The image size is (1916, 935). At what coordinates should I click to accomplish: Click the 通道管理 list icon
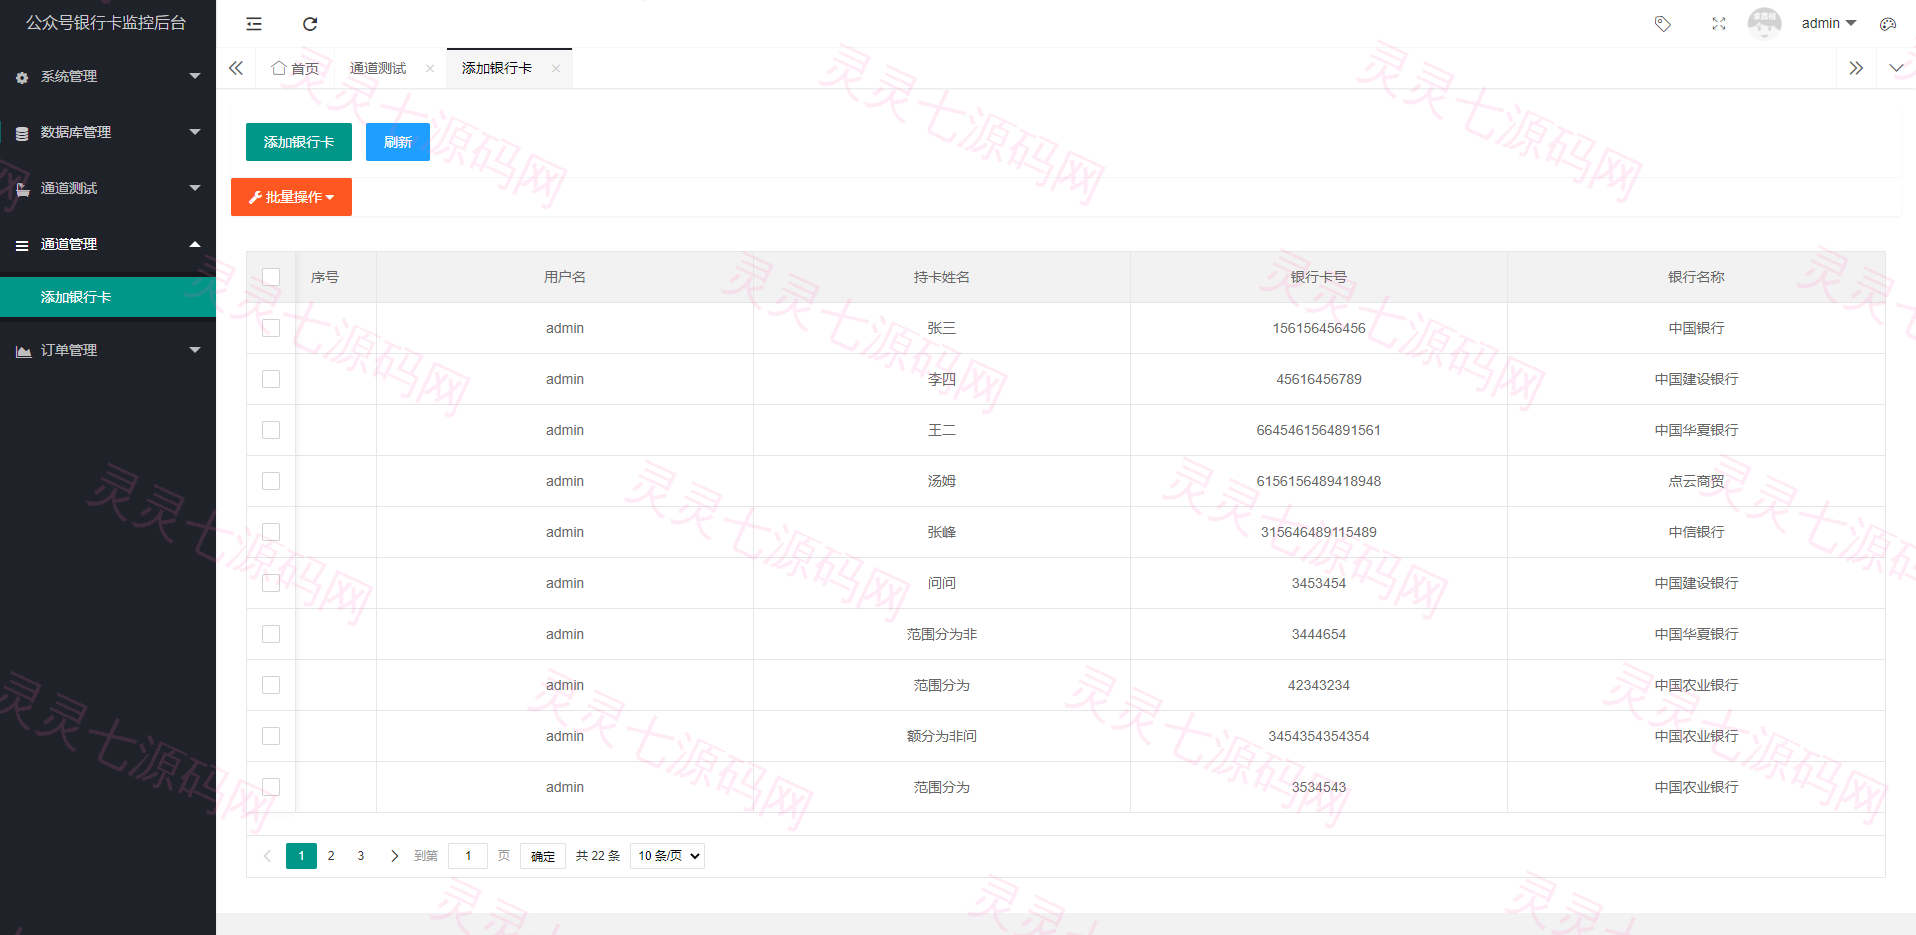point(22,245)
